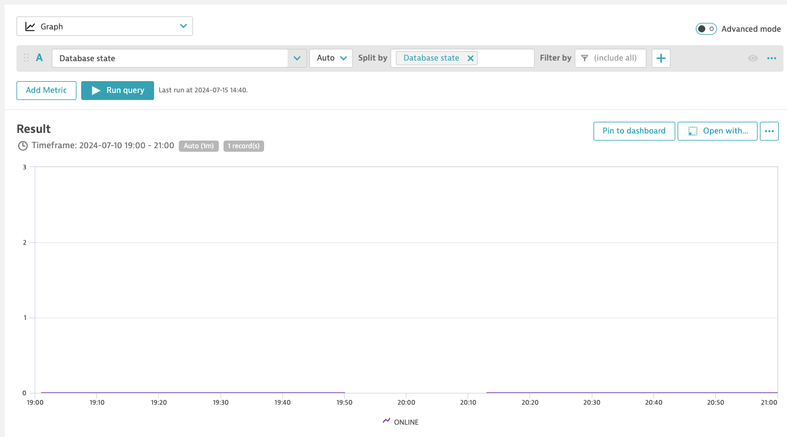Click inside the Filter by input field

(x=617, y=59)
